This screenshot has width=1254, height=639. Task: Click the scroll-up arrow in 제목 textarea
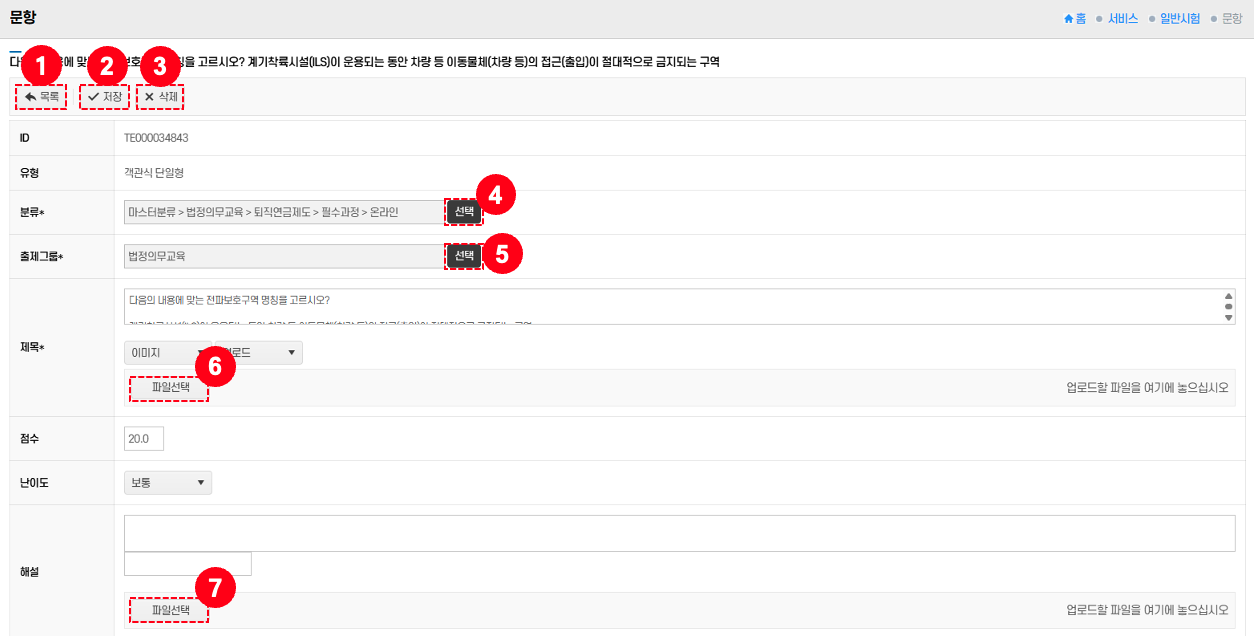pos(1228,297)
